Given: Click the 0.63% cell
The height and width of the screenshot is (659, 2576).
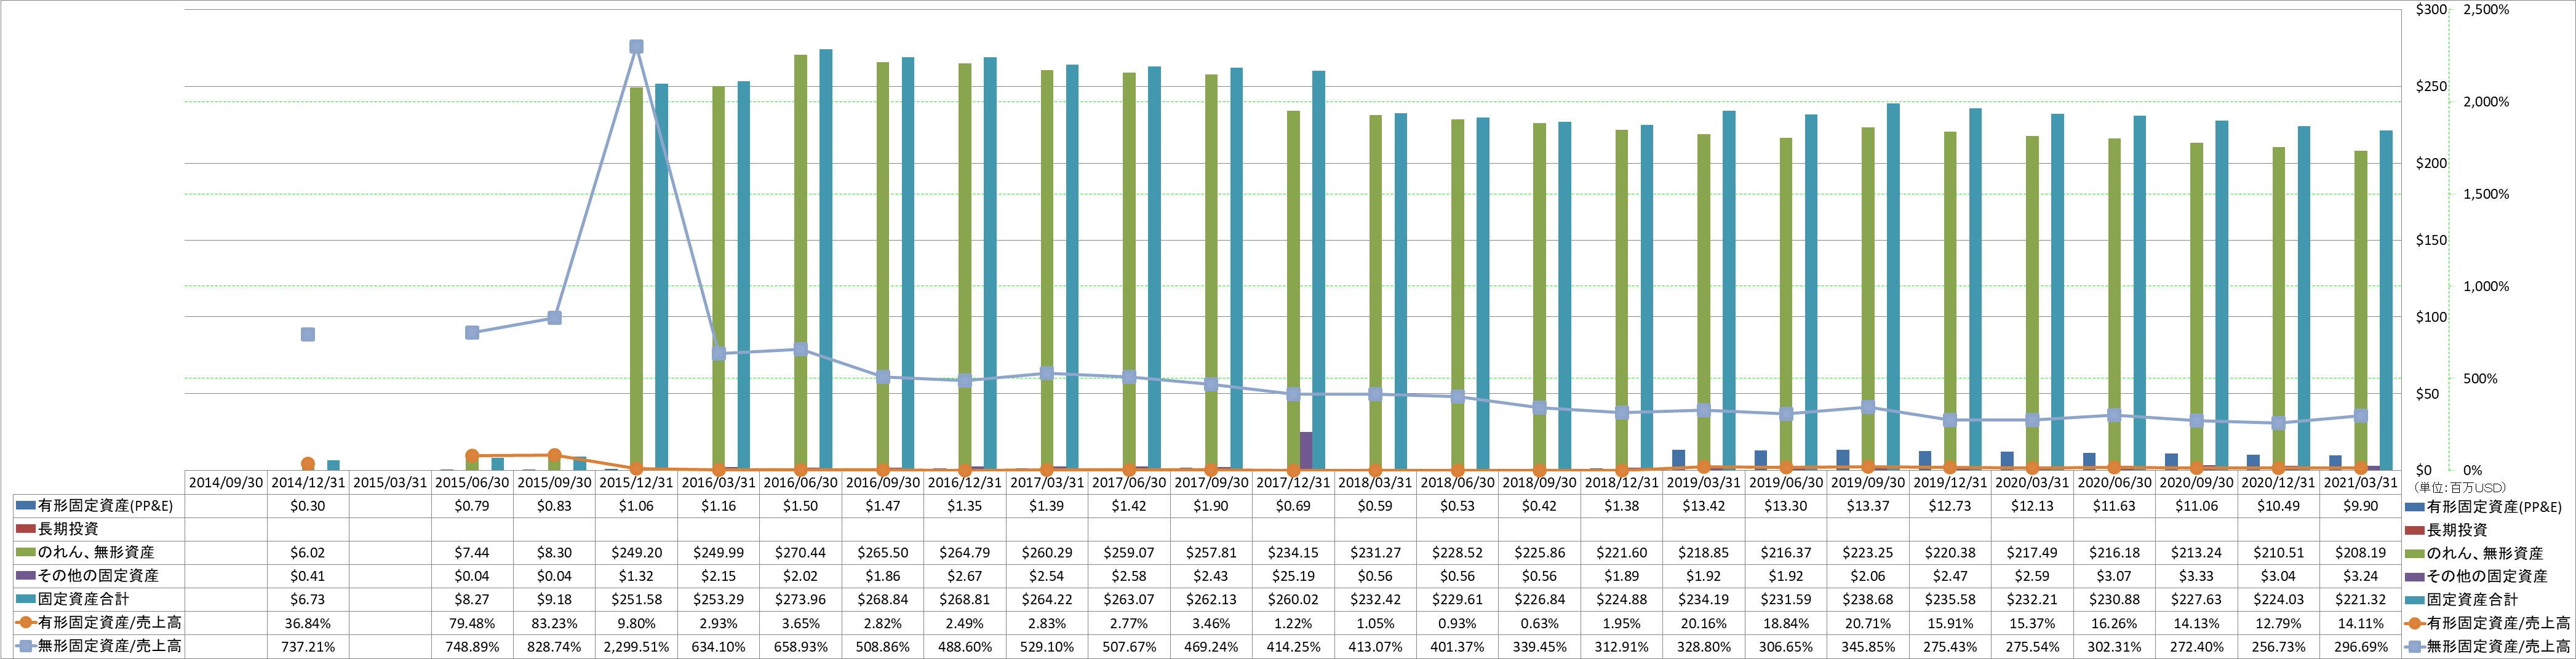Looking at the screenshot, I should pyautogui.click(x=1539, y=623).
